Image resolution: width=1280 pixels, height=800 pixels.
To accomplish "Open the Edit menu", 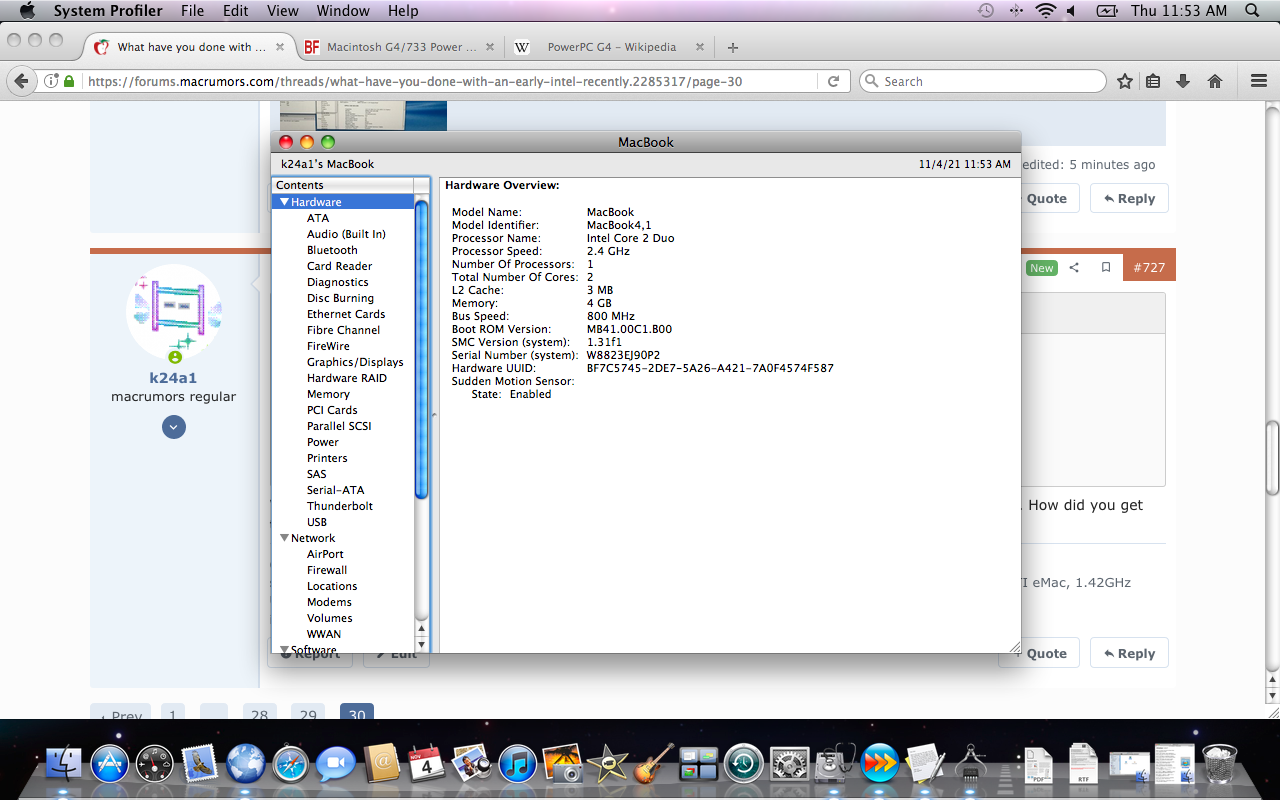I will pyautogui.click(x=236, y=11).
